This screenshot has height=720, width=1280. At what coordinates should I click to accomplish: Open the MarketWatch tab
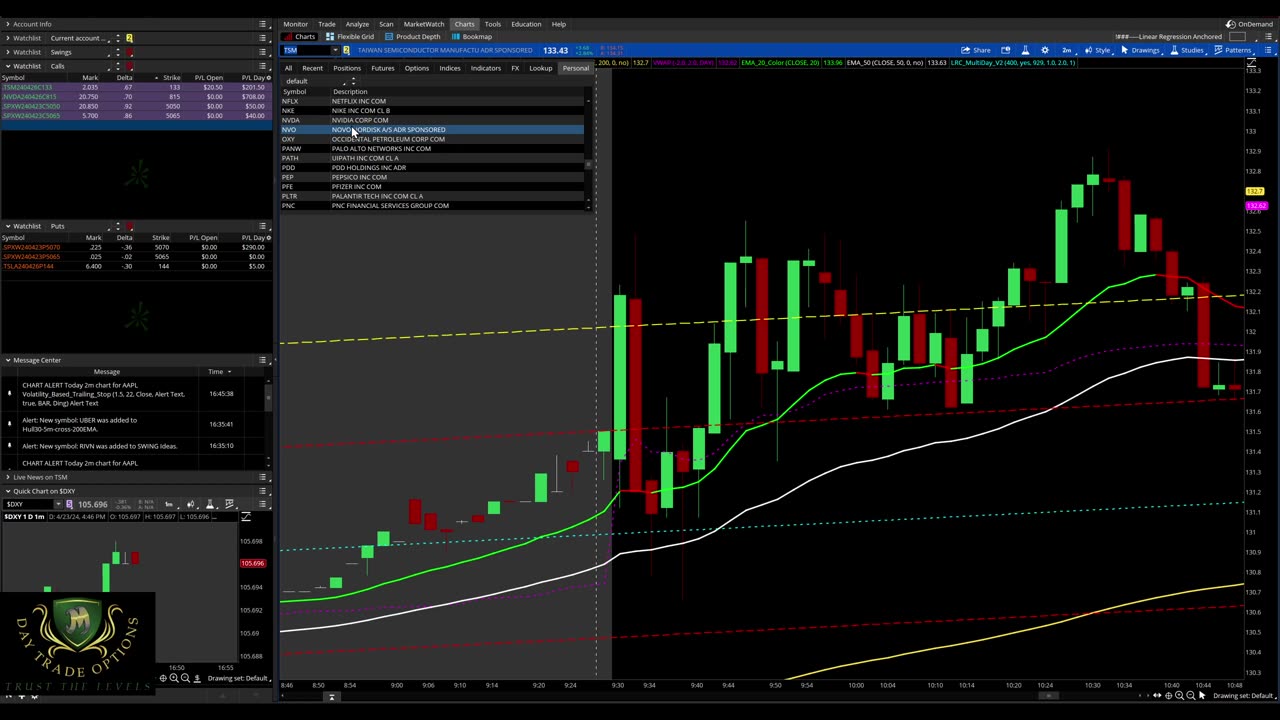click(424, 24)
